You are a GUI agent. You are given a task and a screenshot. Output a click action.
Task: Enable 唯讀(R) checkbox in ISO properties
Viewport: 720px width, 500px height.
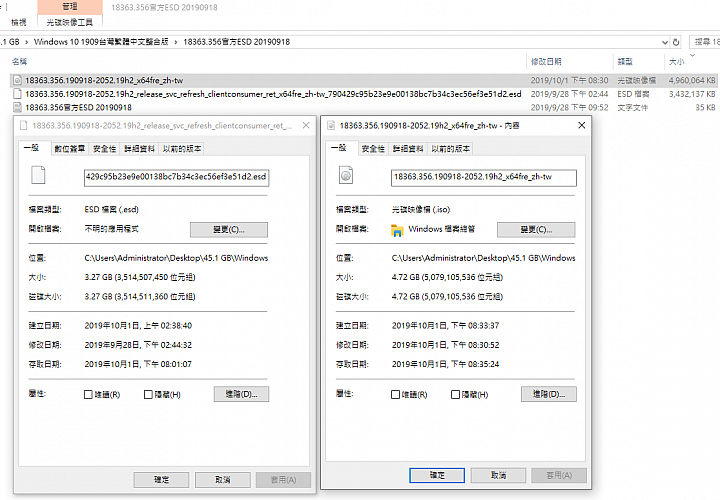[x=395, y=394]
